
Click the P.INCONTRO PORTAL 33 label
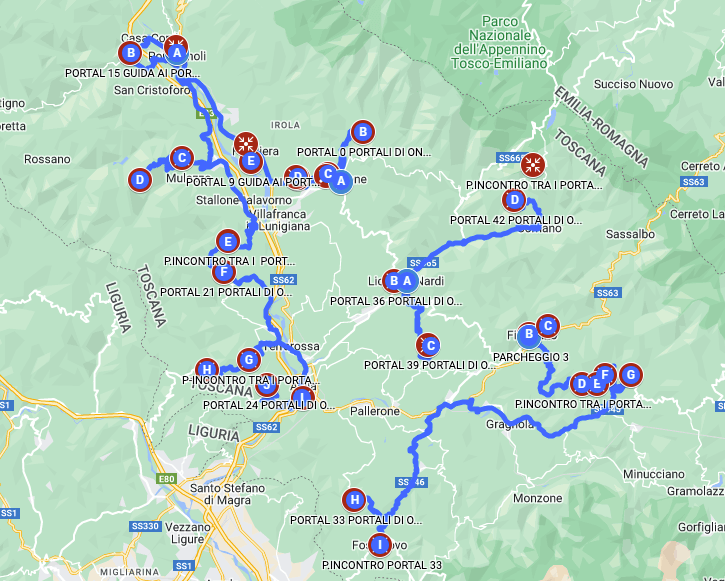382,565
